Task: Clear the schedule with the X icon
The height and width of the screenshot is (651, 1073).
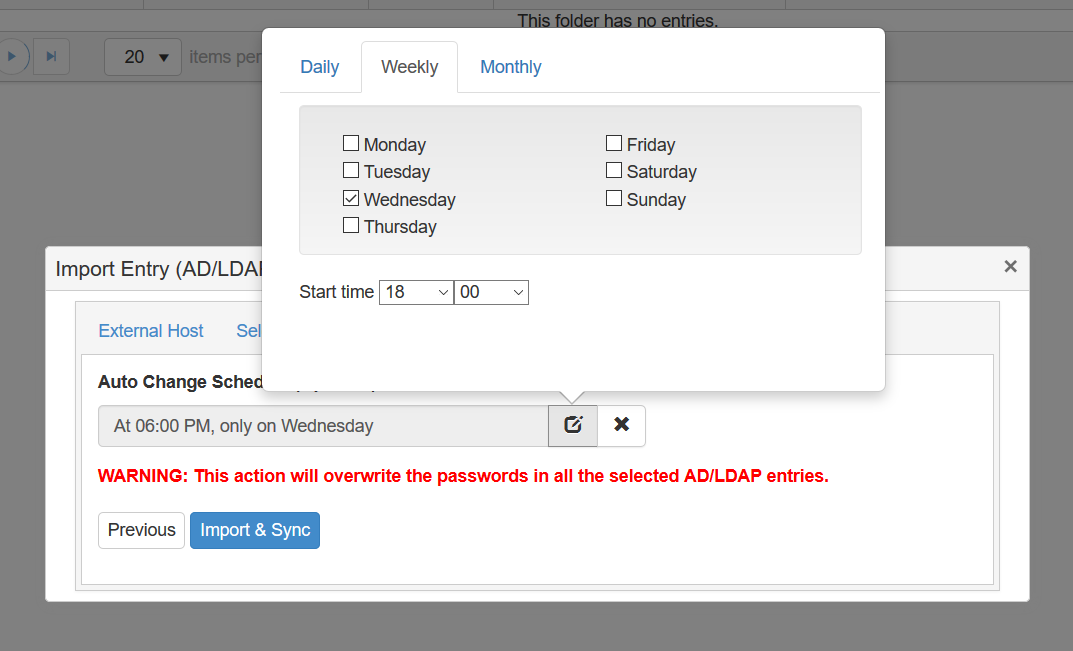Action: click(x=621, y=426)
